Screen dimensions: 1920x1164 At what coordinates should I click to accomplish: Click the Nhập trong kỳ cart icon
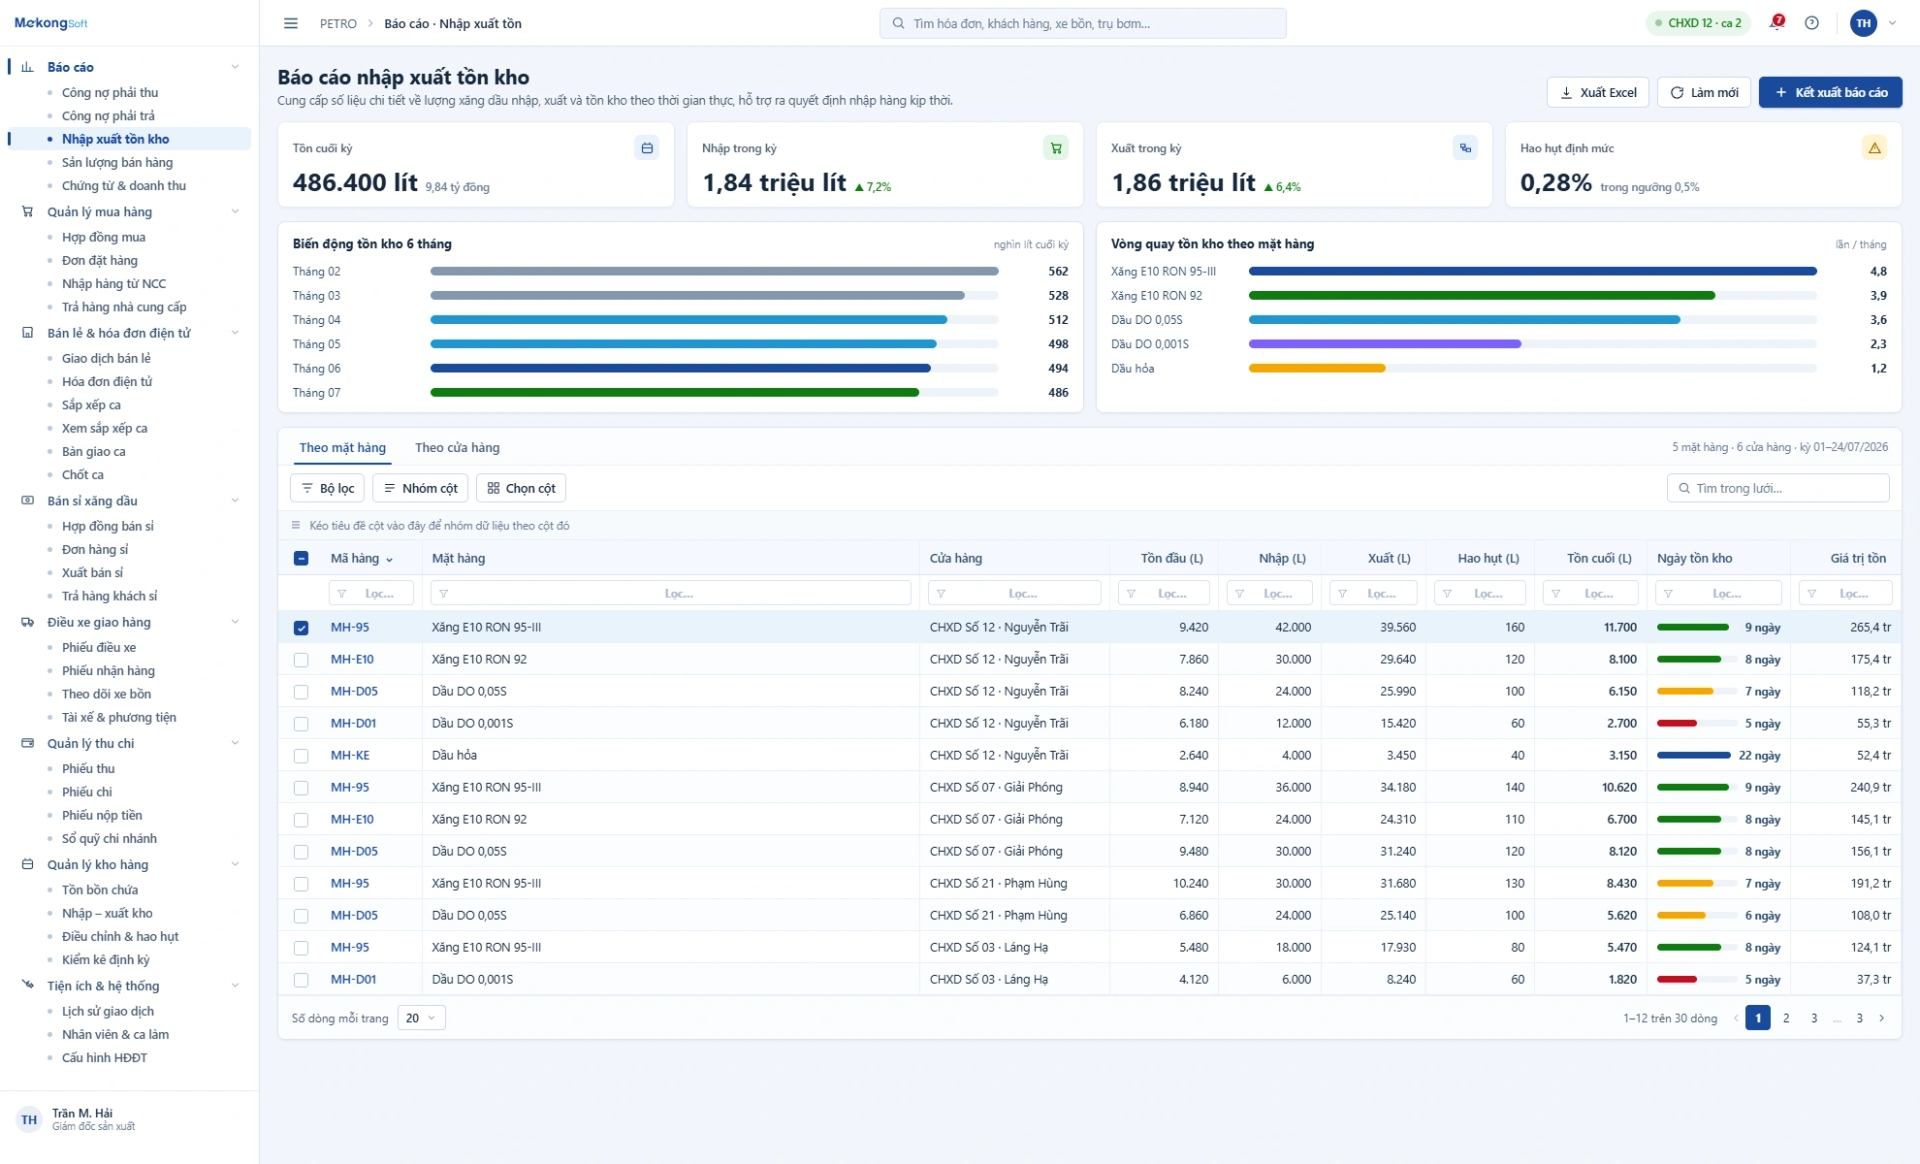coord(1056,148)
